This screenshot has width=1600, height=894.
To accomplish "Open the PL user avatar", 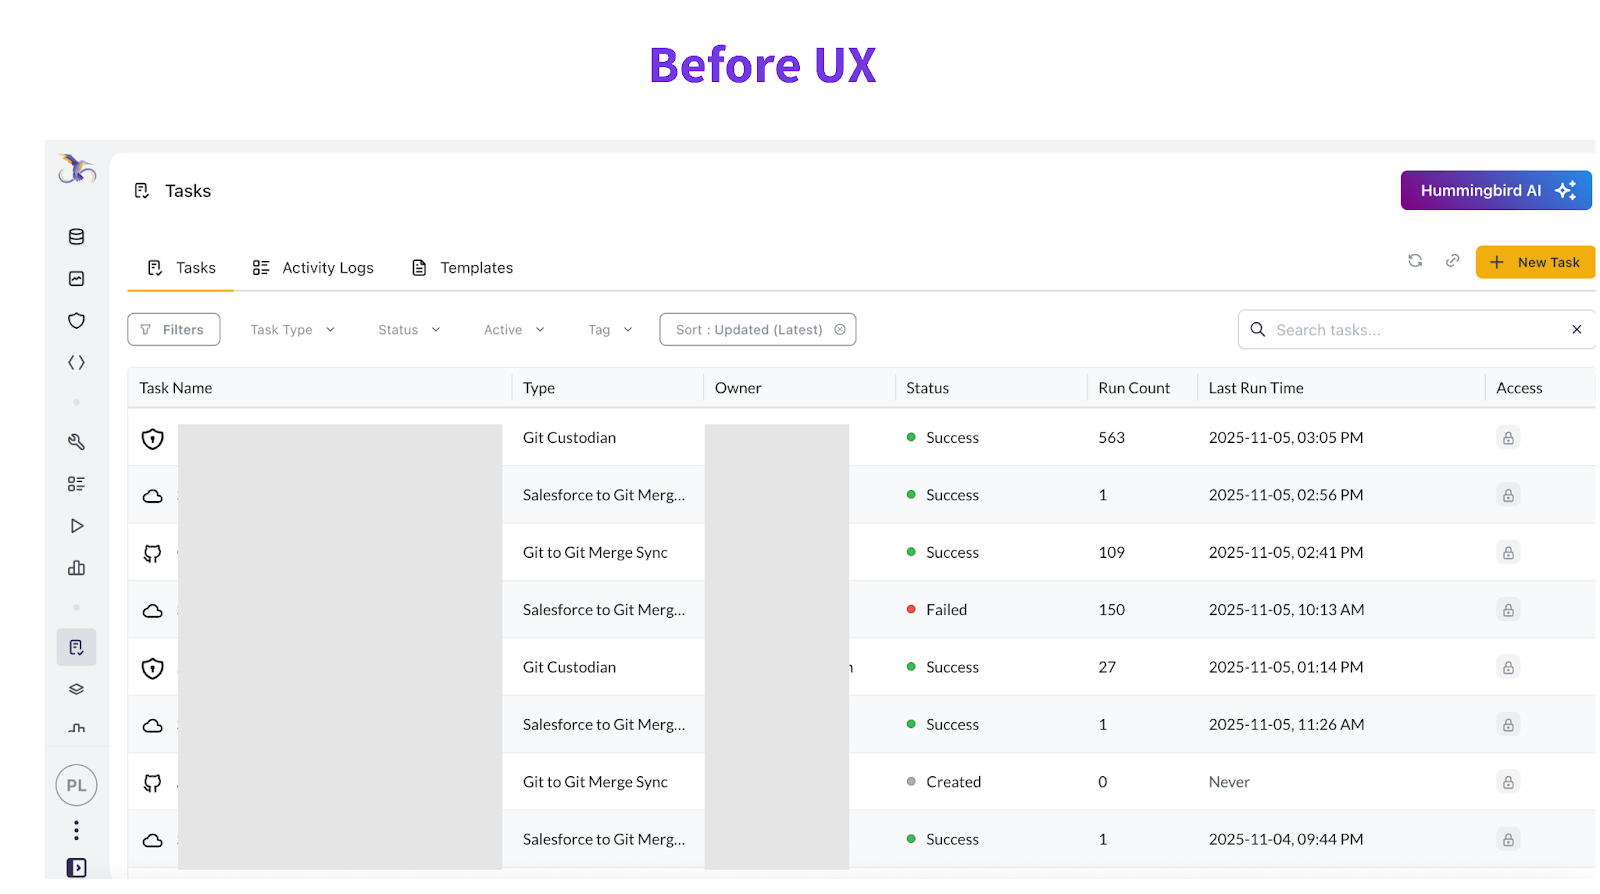I will 76,786.
